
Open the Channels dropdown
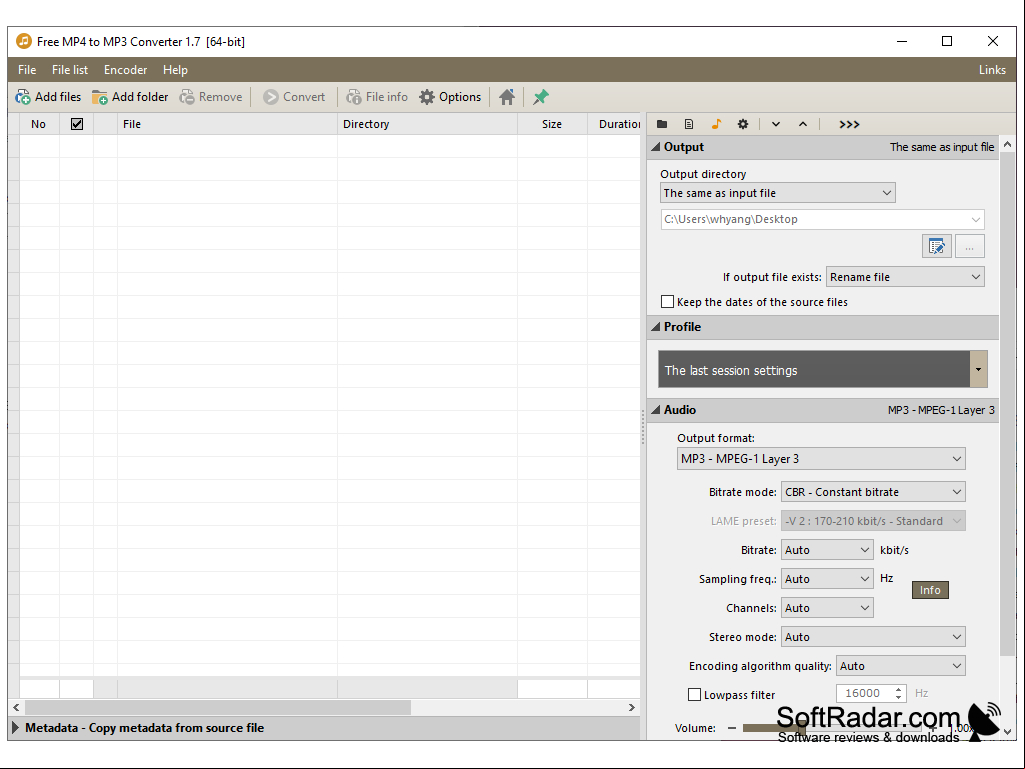827,607
